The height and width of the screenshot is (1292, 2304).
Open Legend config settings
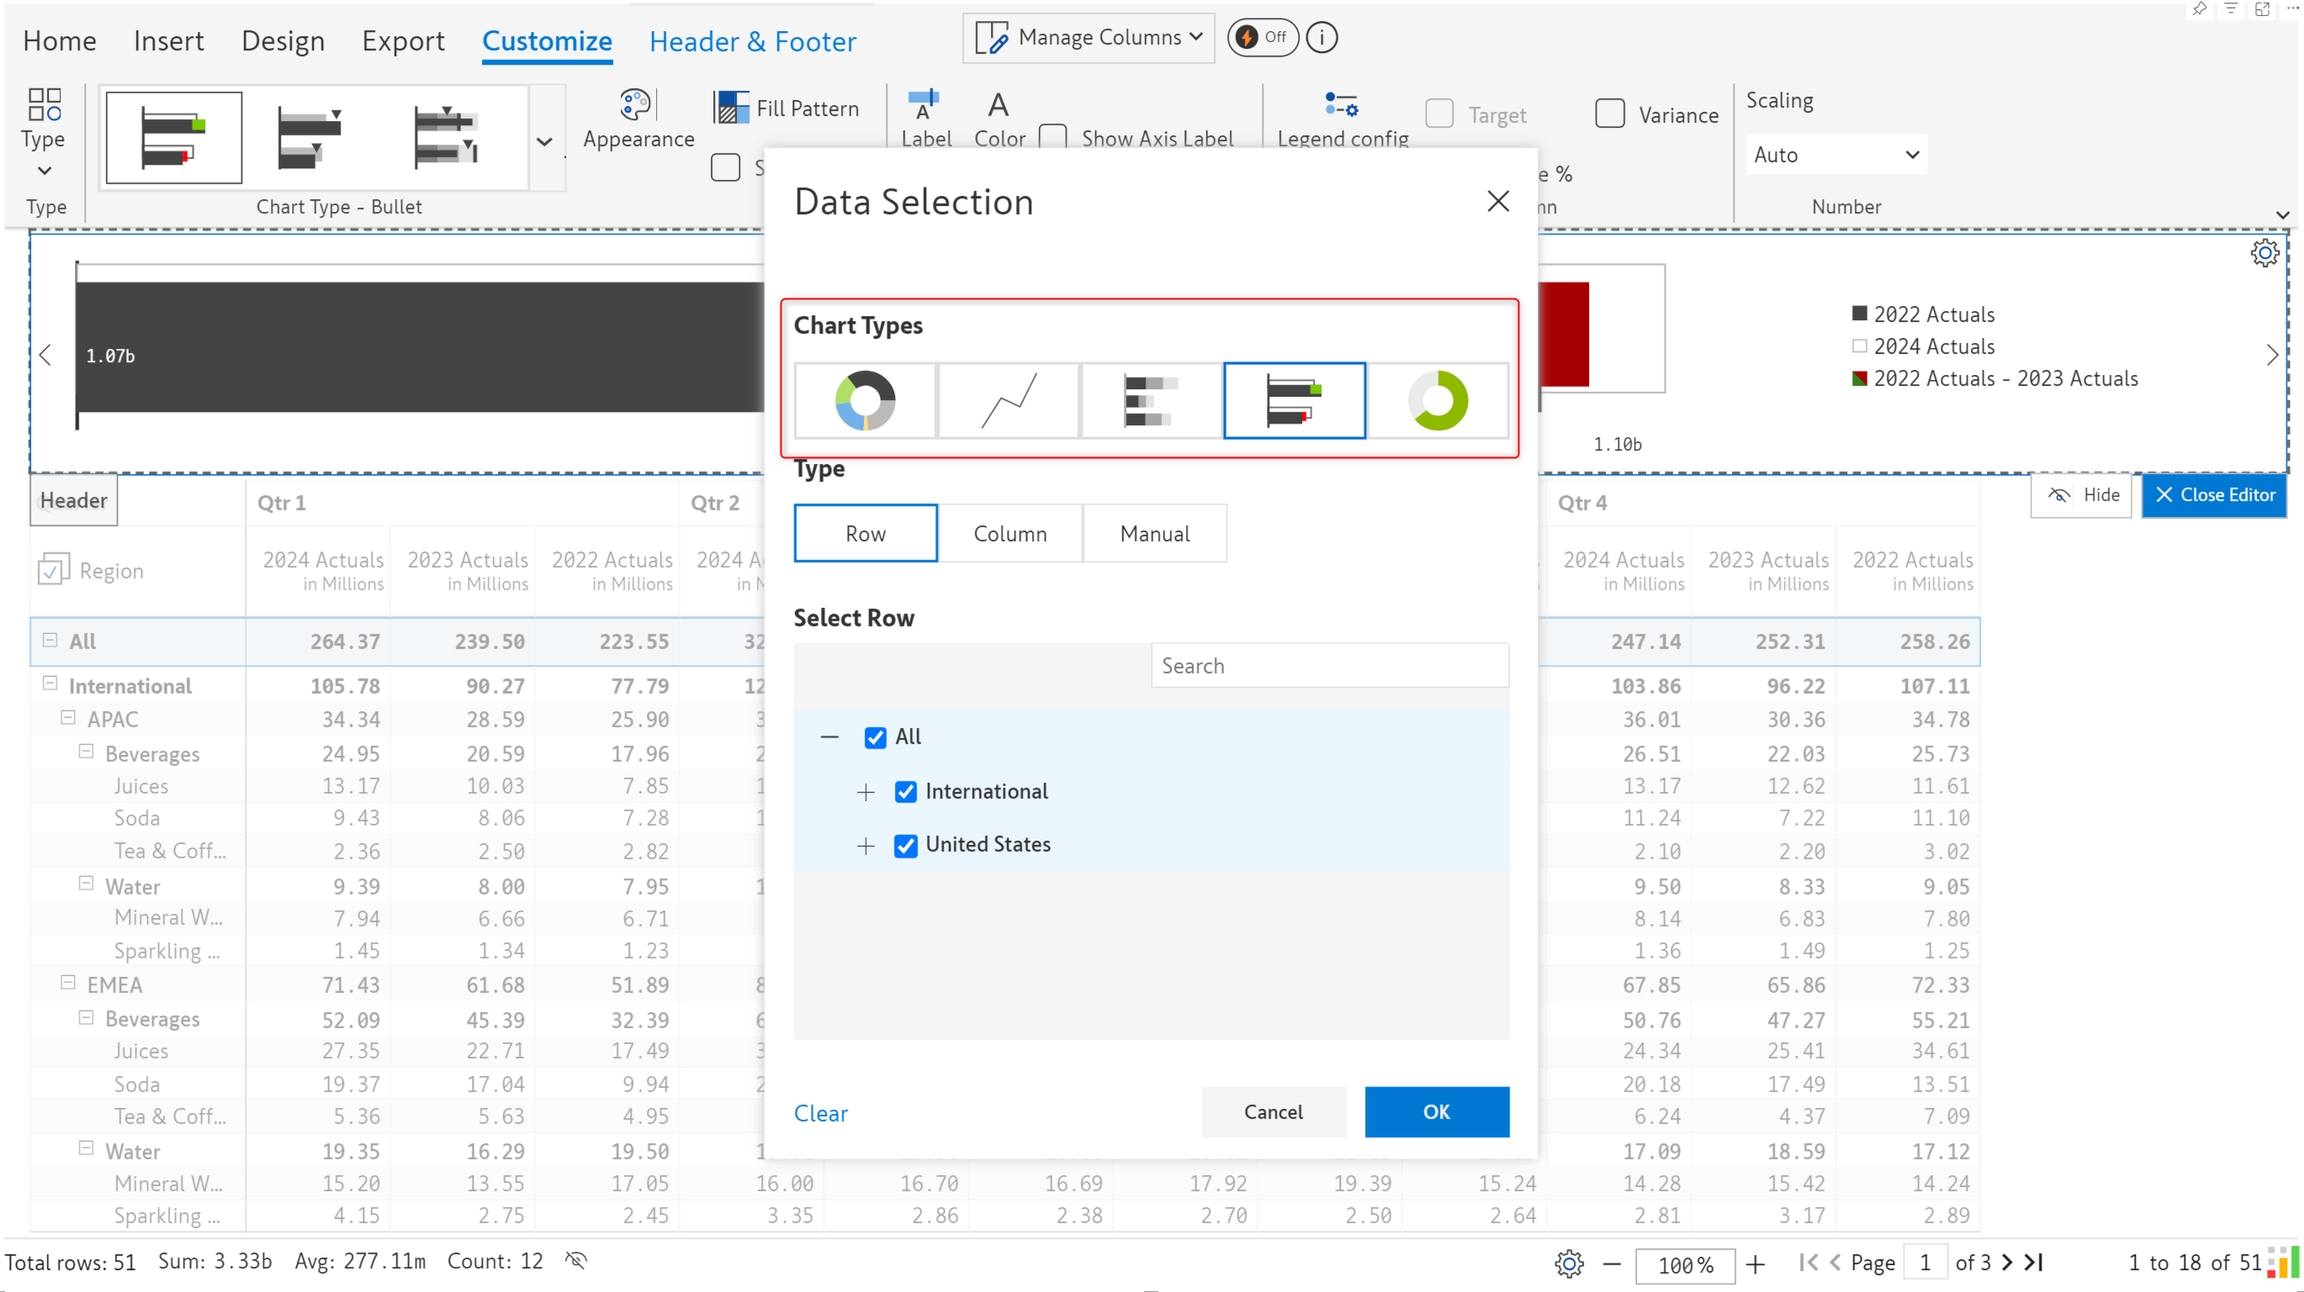click(1342, 106)
